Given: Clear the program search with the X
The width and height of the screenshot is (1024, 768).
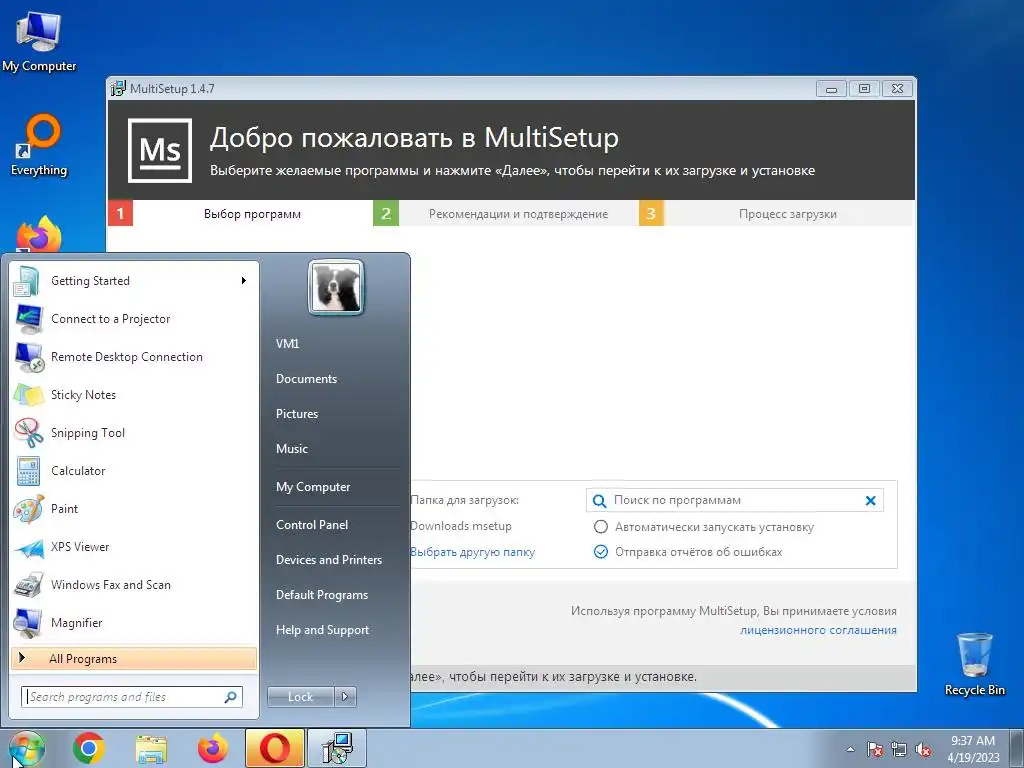Looking at the screenshot, I should [870, 501].
